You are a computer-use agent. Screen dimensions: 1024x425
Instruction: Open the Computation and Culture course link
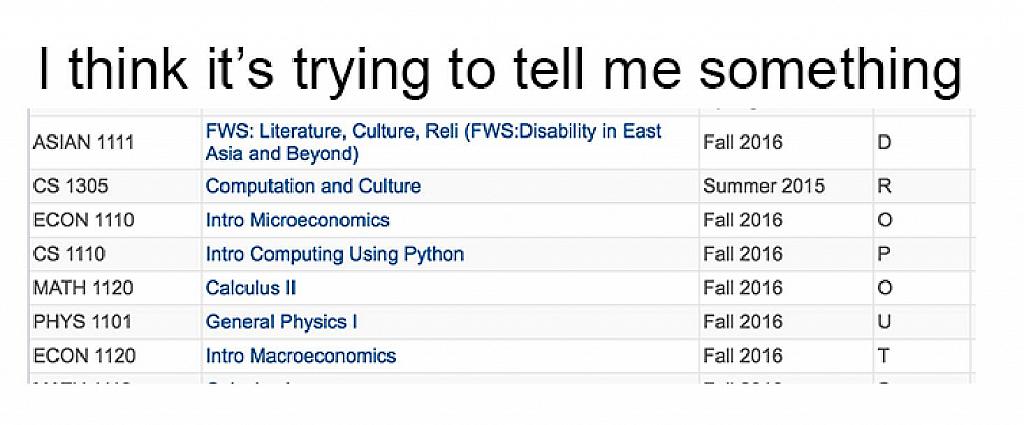click(313, 186)
